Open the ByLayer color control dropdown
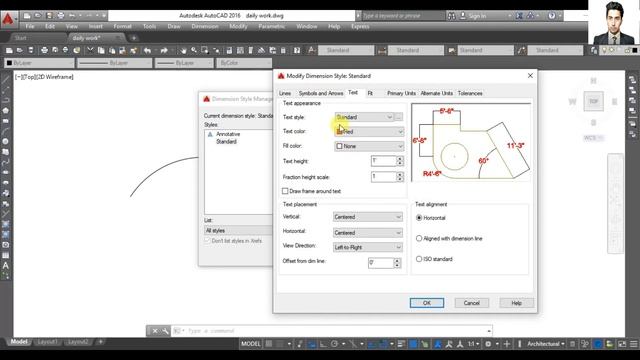This screenshot has height=360, width=640. [x=40, y=63]
